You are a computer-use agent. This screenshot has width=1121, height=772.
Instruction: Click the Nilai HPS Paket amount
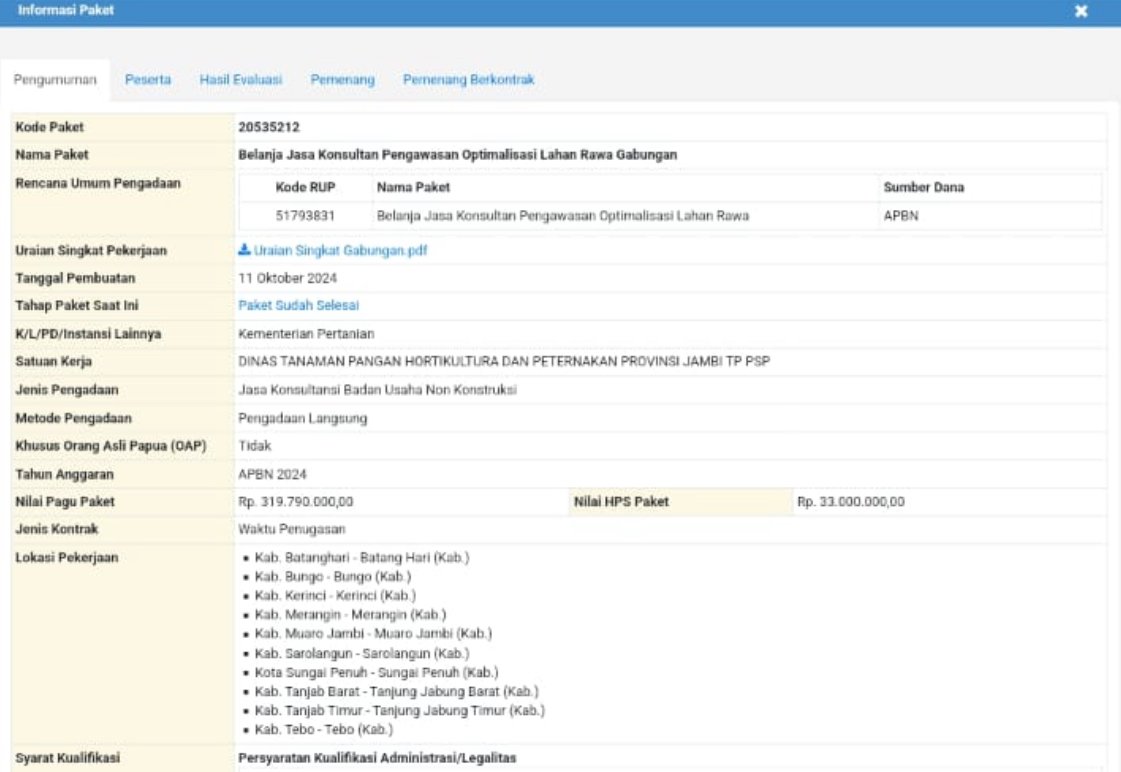click(x=850, y=502)
